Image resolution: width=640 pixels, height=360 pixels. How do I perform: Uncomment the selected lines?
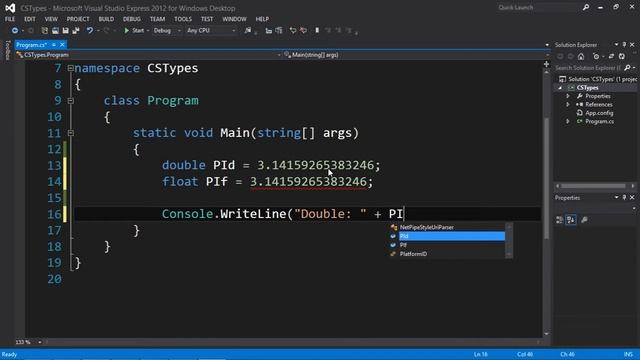[x=303, y=31]
